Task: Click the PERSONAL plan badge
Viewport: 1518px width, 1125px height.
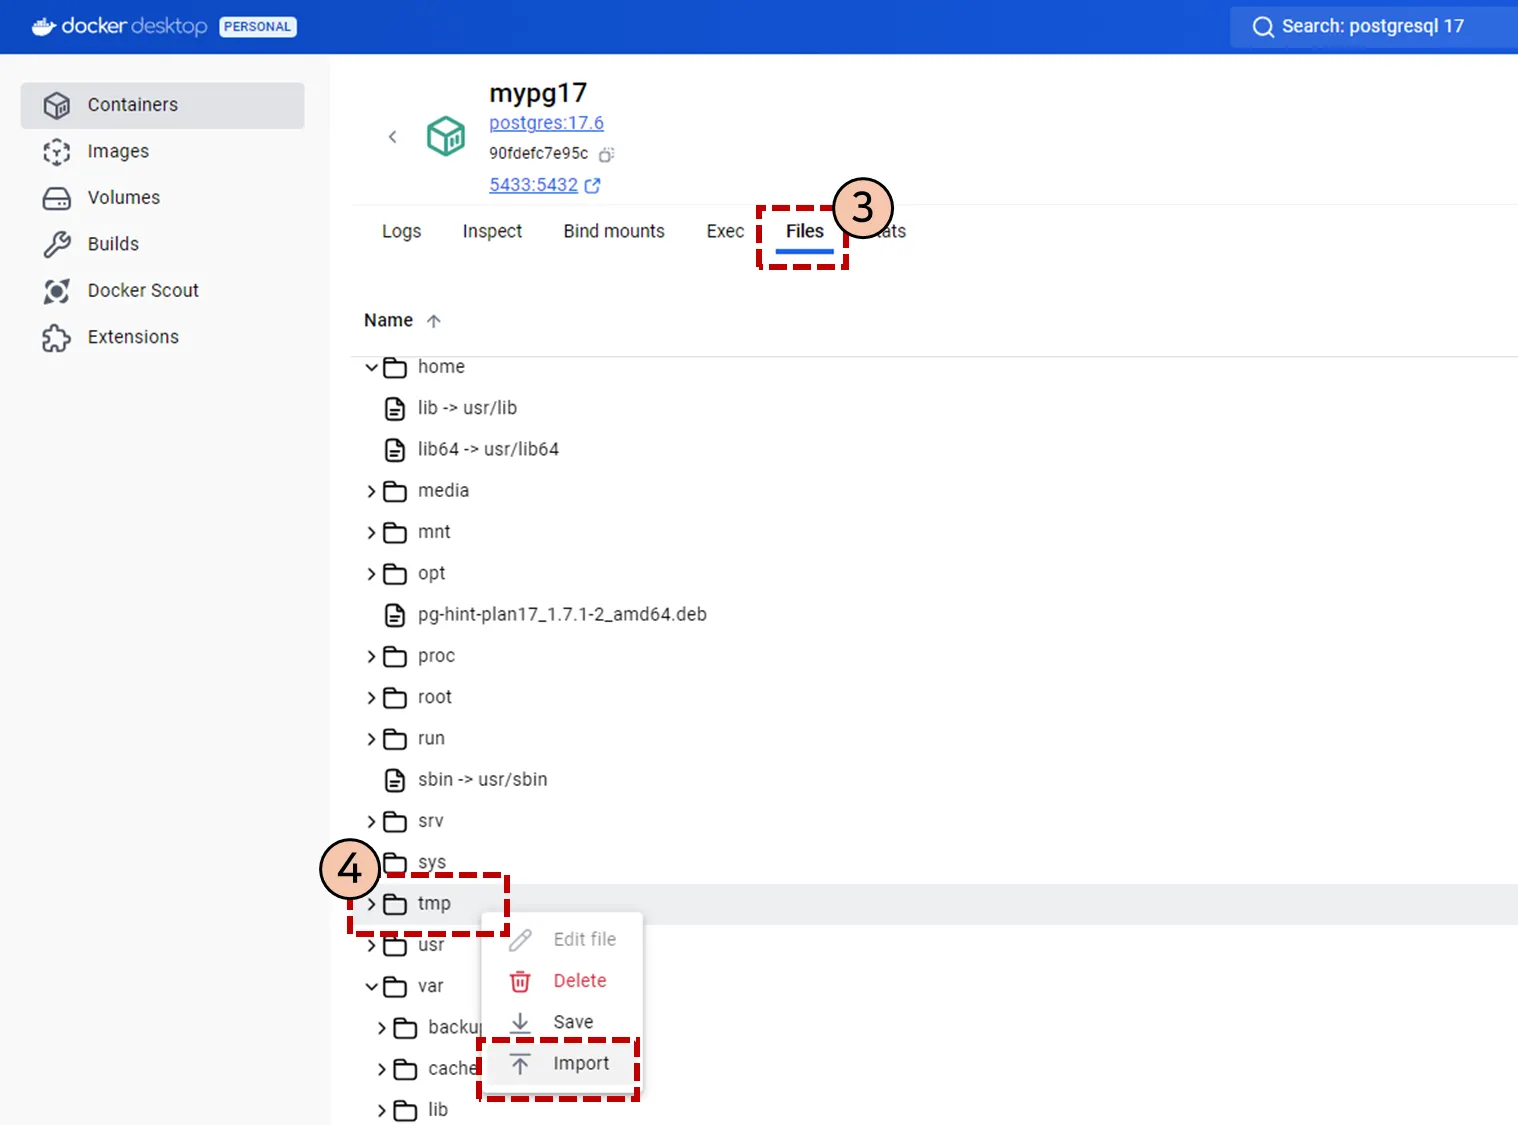Action: pyautogui.click(x=258, y=27)
